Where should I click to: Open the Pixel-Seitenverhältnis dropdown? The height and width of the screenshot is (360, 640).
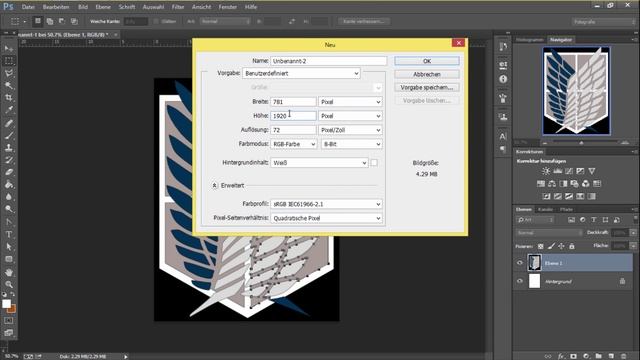coord(326,218)
